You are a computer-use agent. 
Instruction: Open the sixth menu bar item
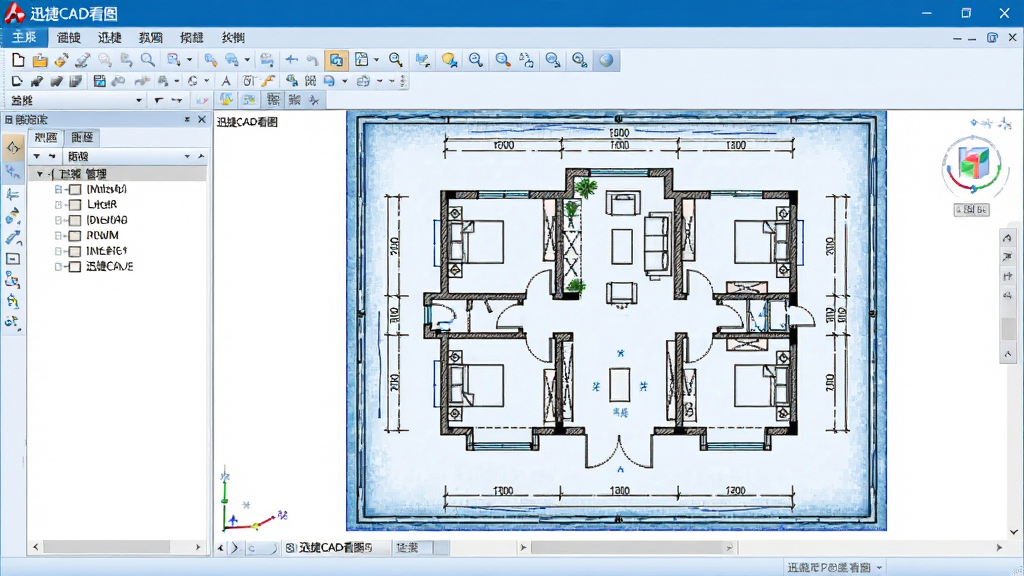(233, 38)
